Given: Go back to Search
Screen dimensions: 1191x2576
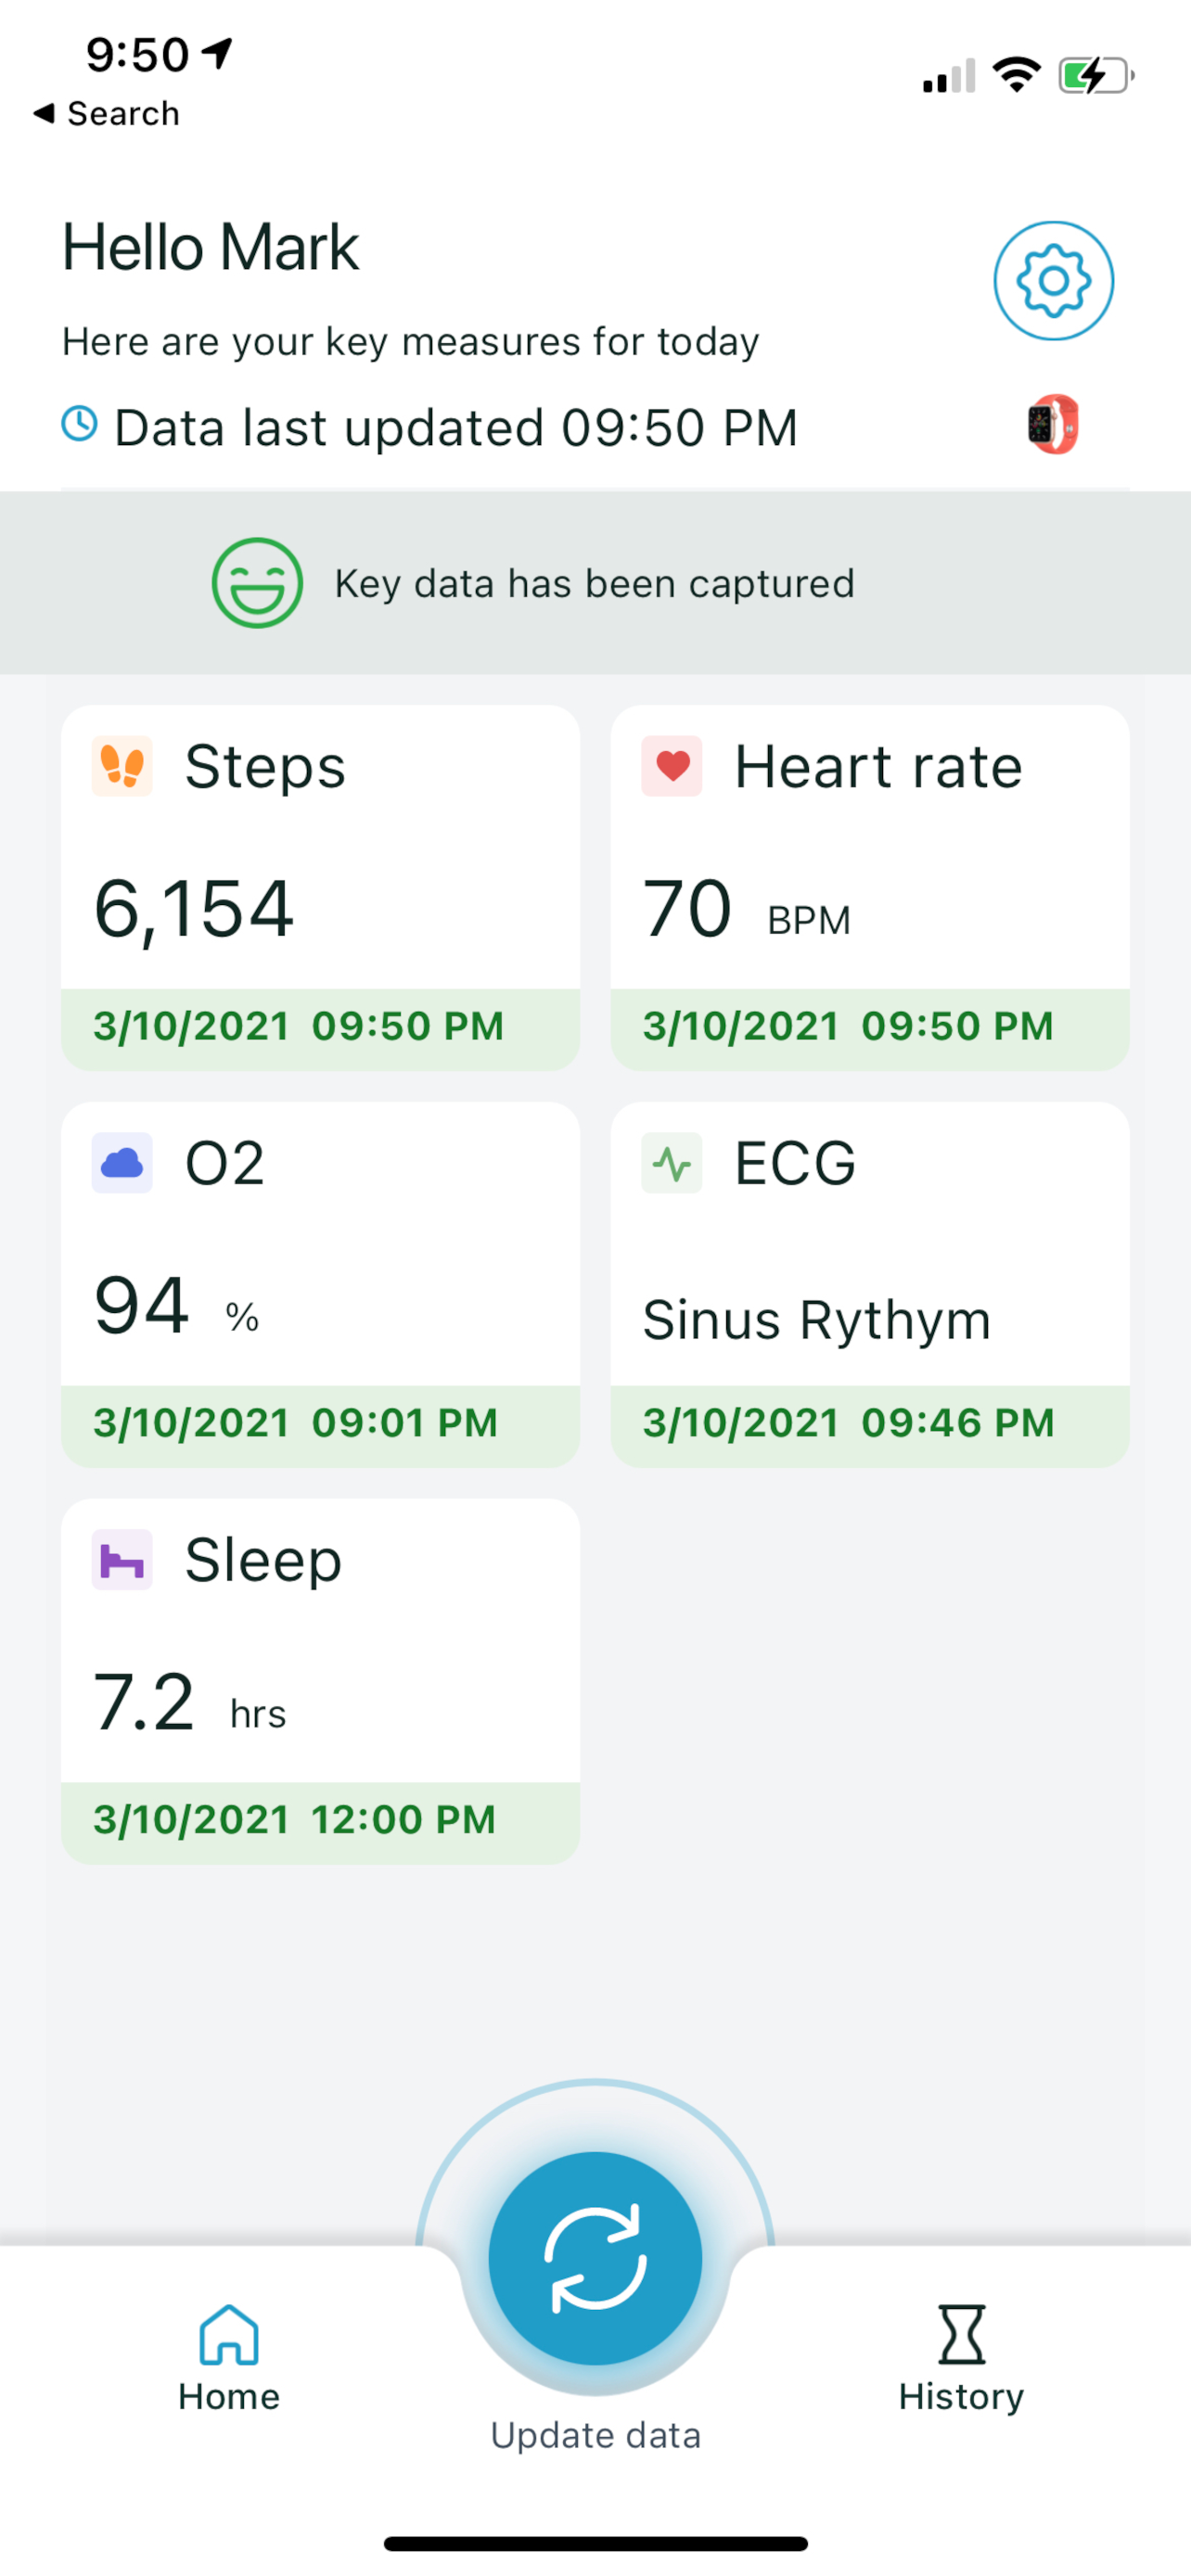Looking at the screenshot, I should click(106, 114).
